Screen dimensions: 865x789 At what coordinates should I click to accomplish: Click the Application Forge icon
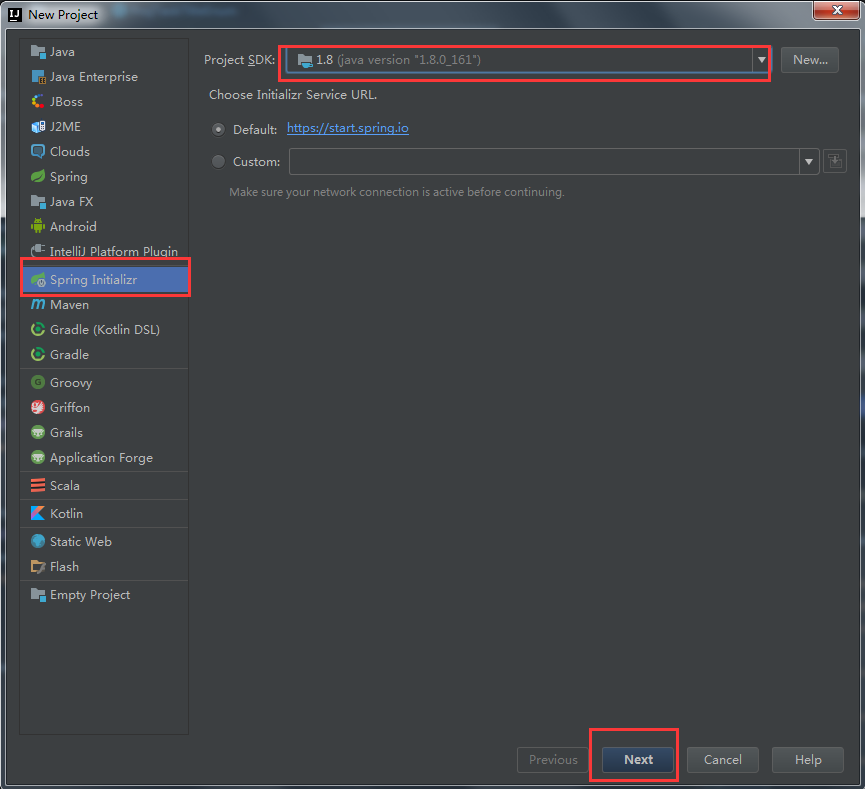click(x=38, y=457)
